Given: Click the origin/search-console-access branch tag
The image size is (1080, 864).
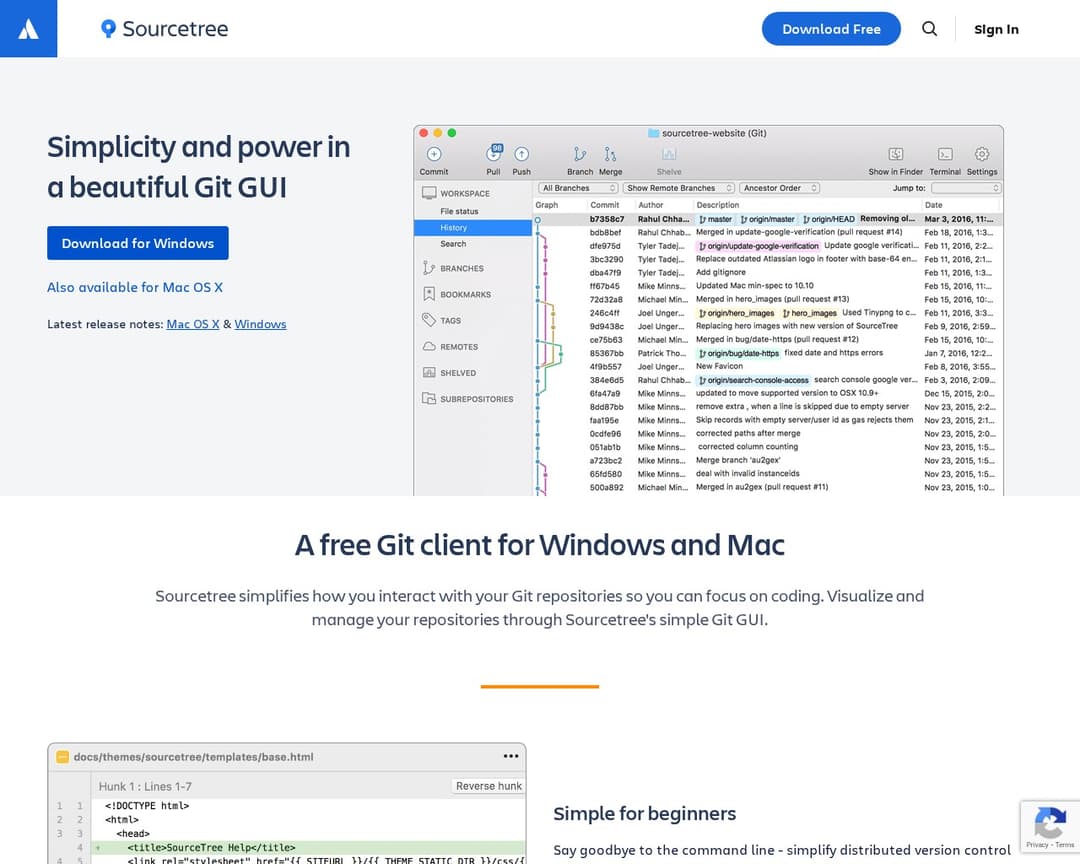Looking at the screenshot, I should point(754,380).
